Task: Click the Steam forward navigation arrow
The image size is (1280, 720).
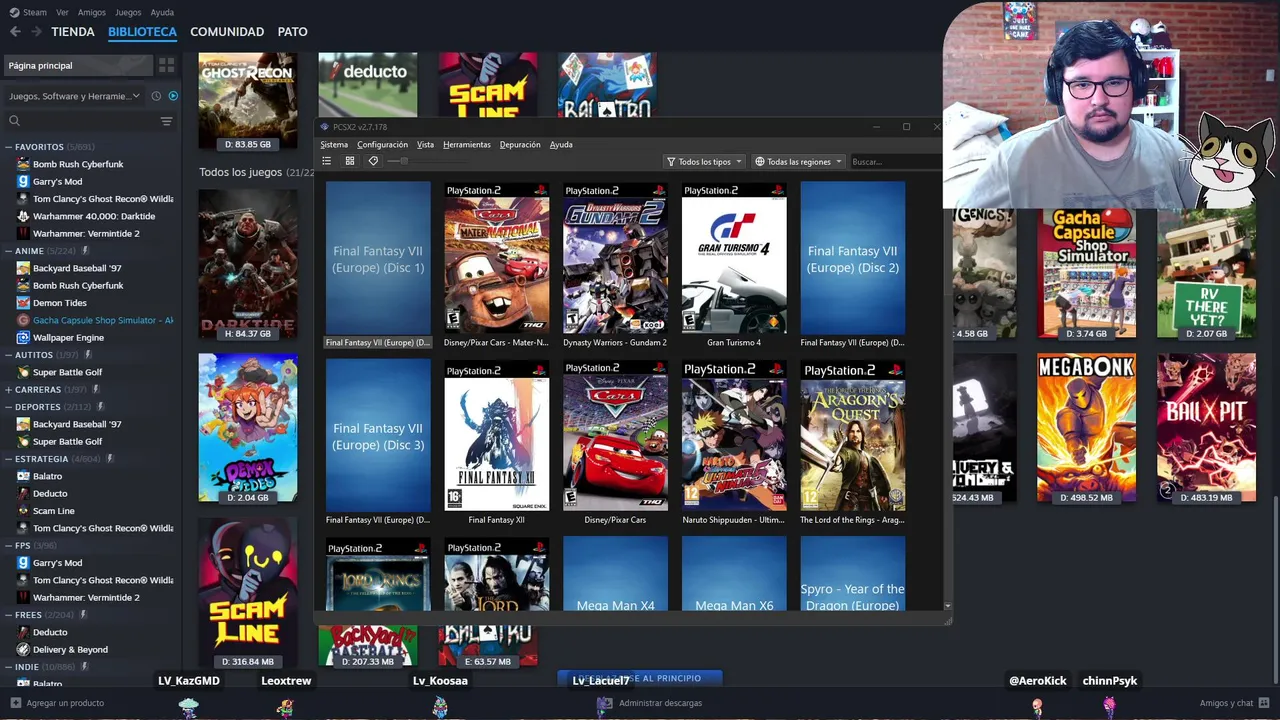Action: (x=36, y=32)
